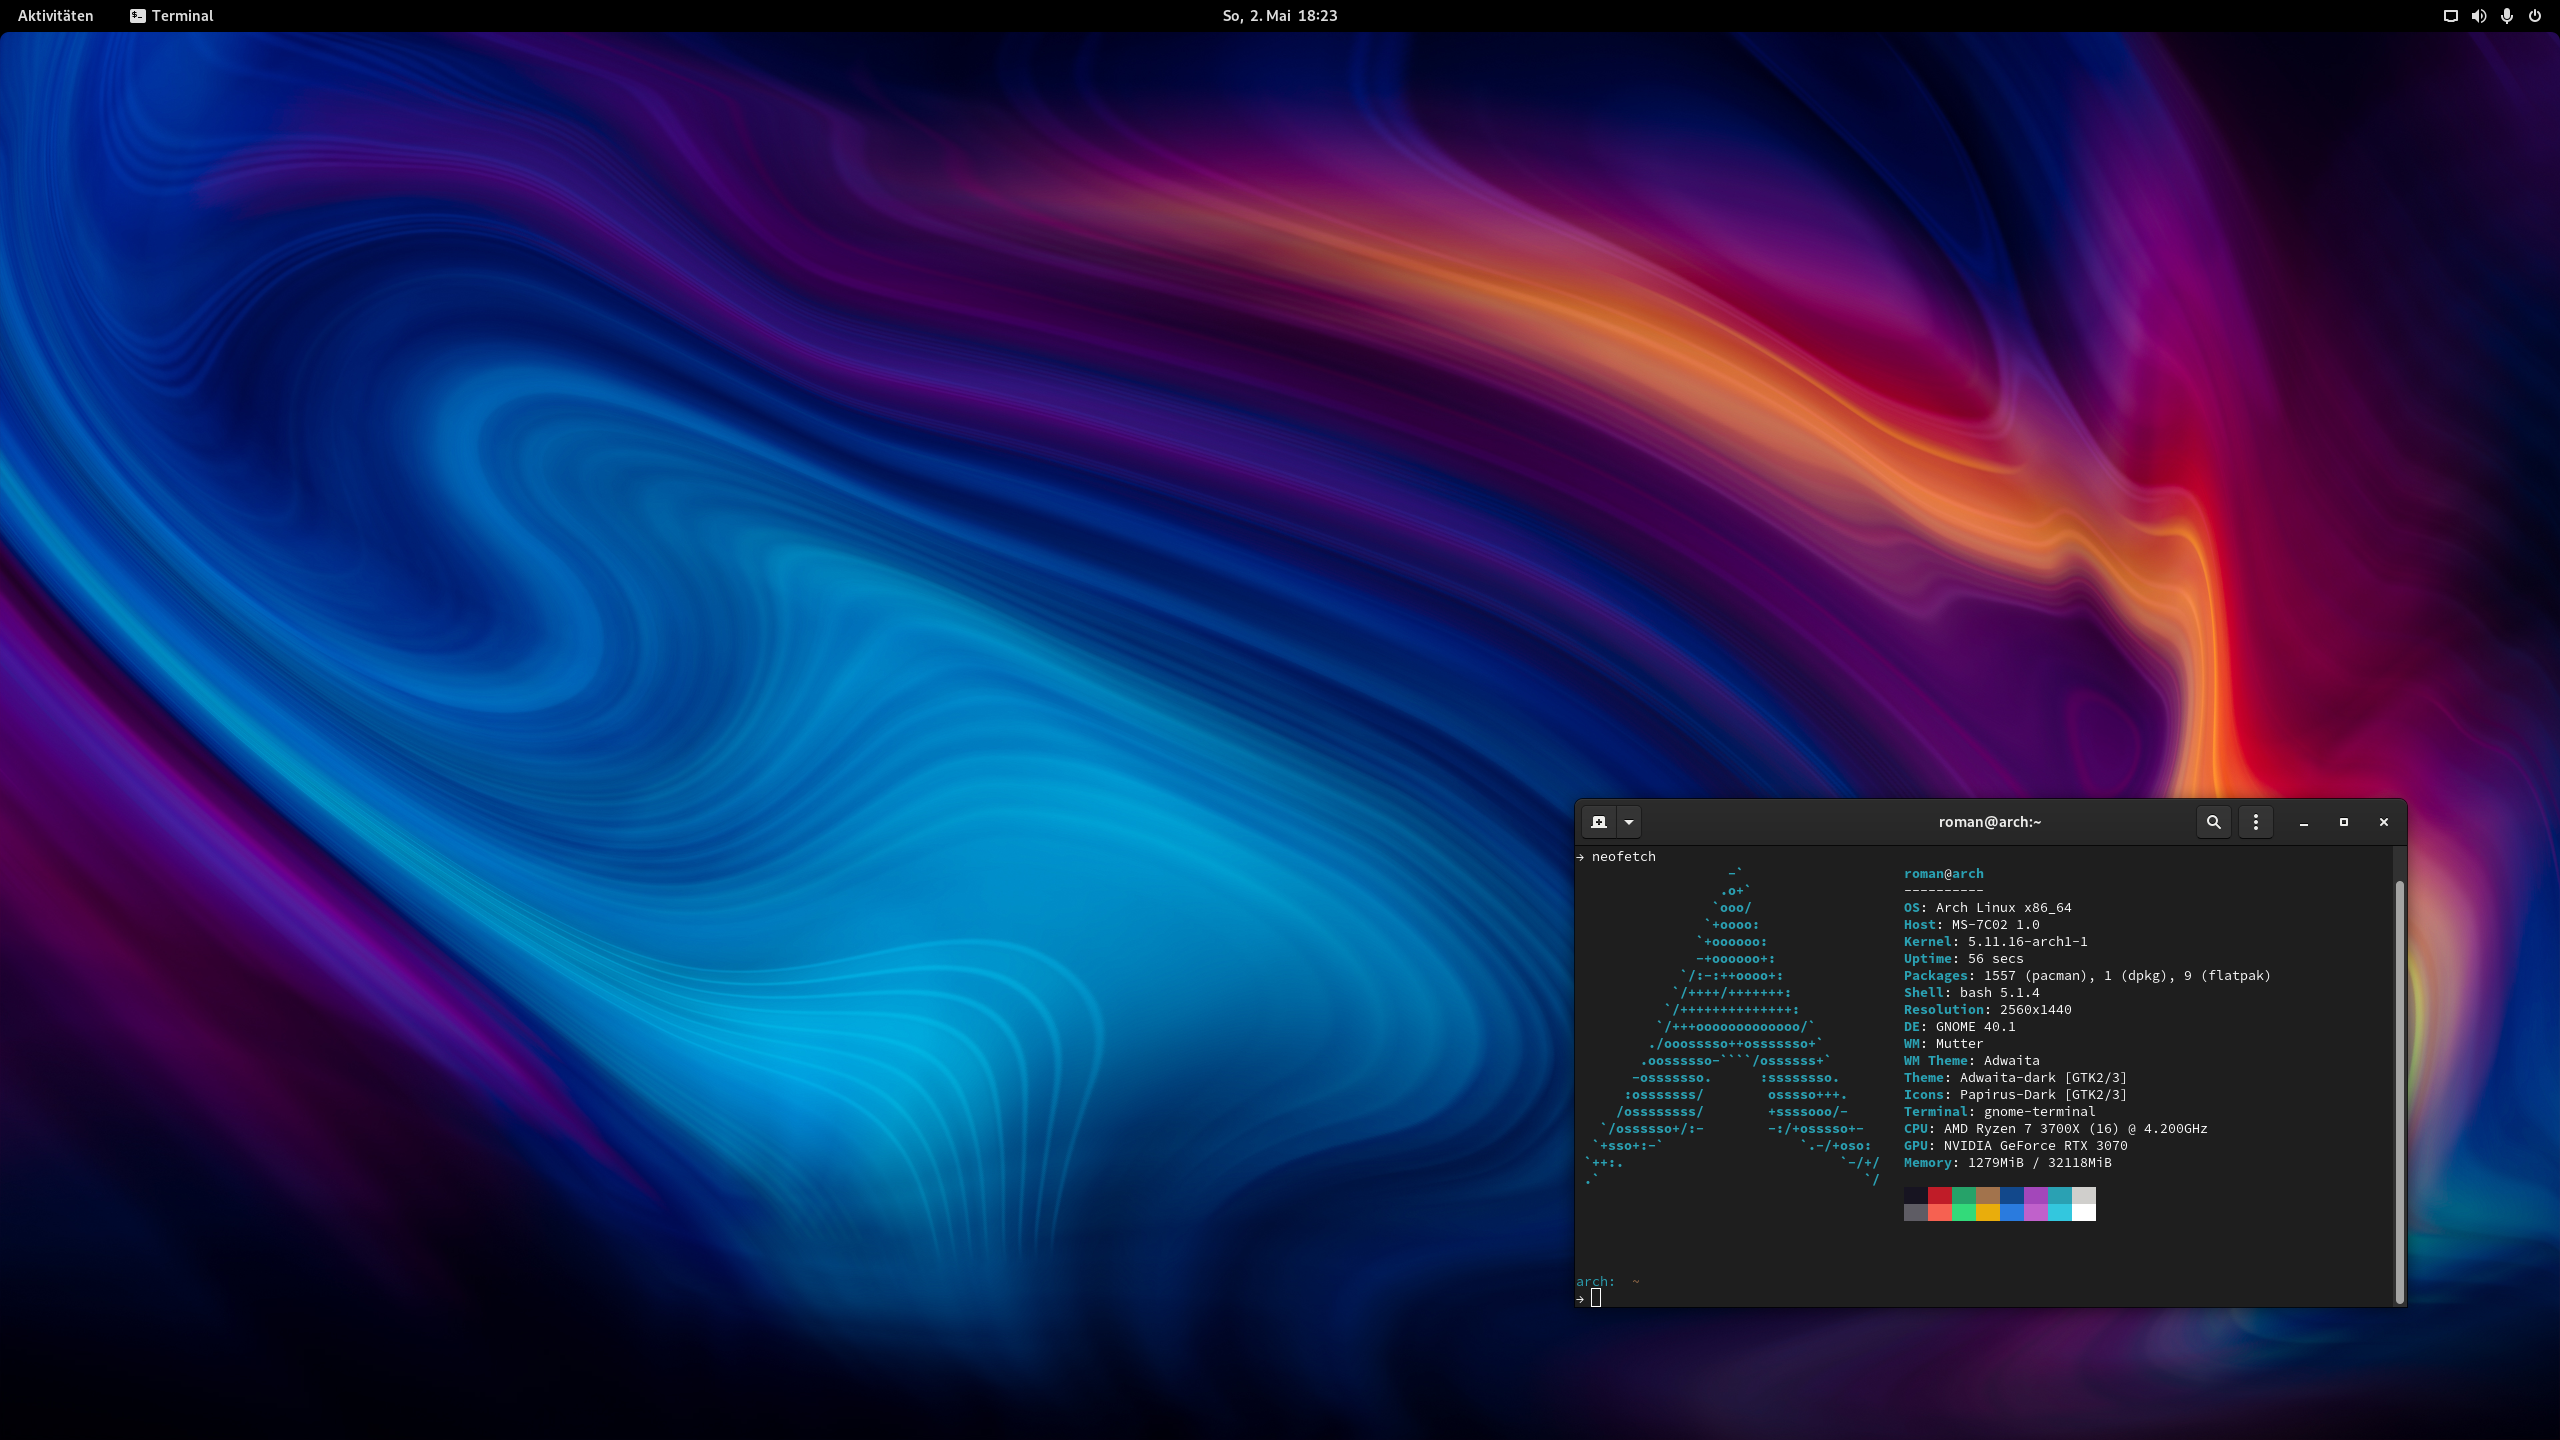Open the Terminal three-dot menu
Viewport: 2560px width, 1440px height.
pyautogui.click(x=2256, y=822)
